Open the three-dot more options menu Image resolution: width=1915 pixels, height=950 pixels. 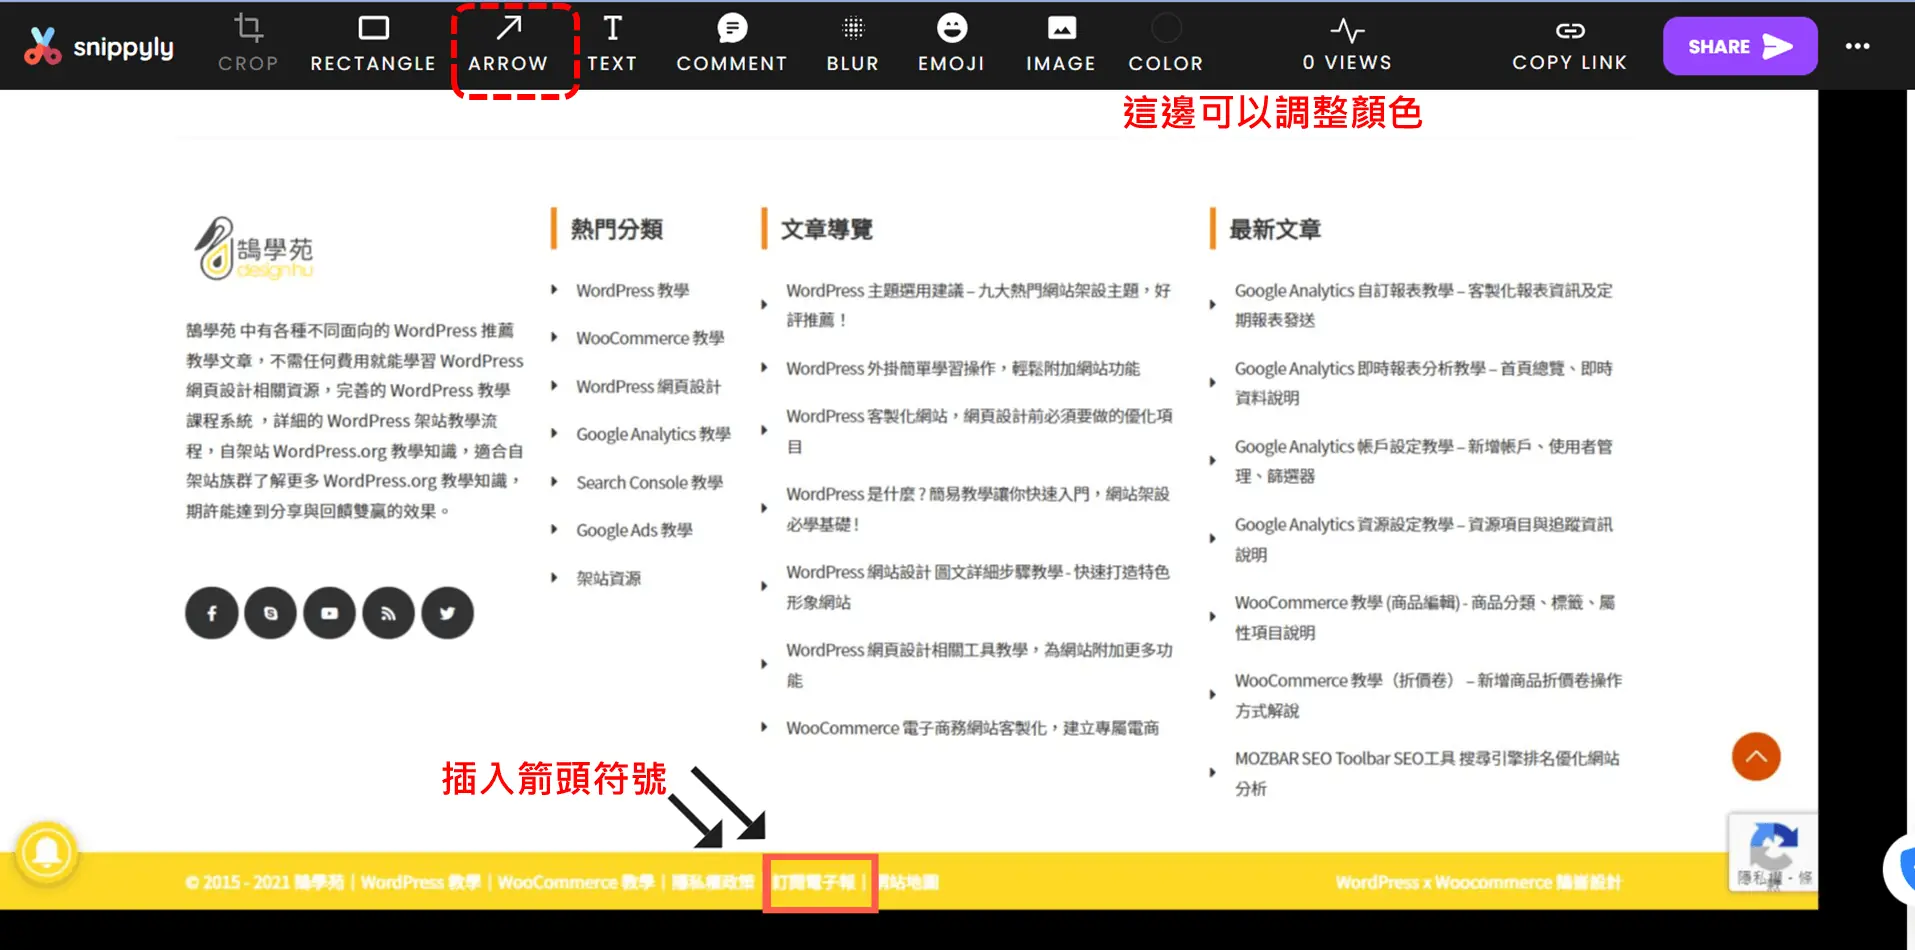pyautogui.click(x=1857, y=46)
